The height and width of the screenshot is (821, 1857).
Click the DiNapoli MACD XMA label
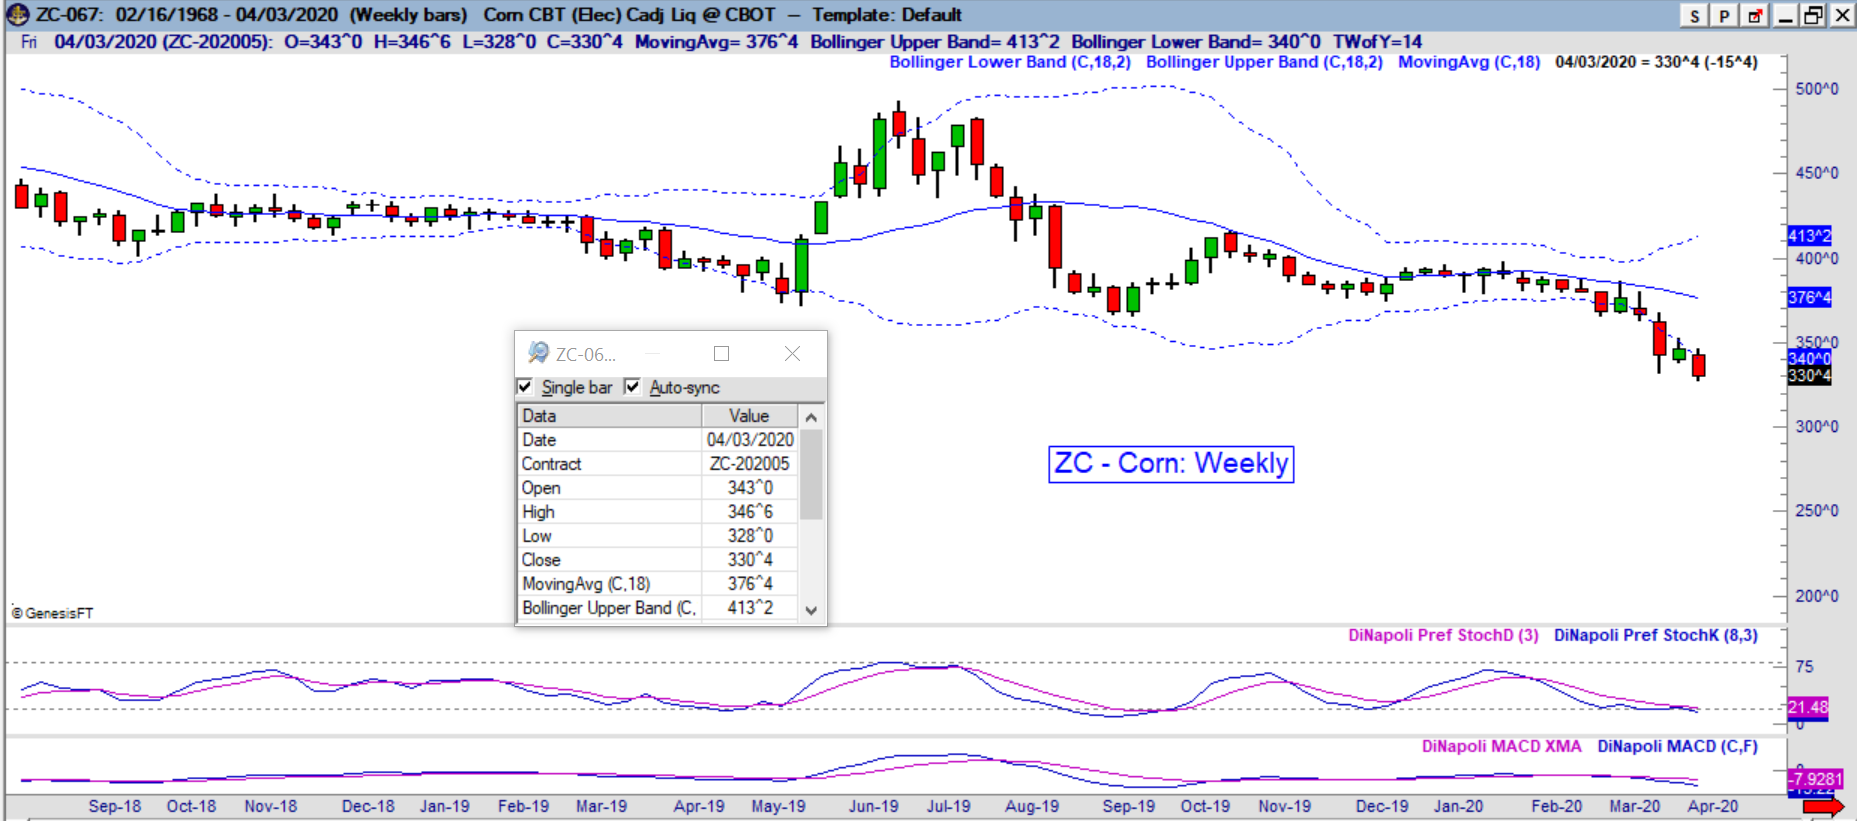[x=1502, y=746]
